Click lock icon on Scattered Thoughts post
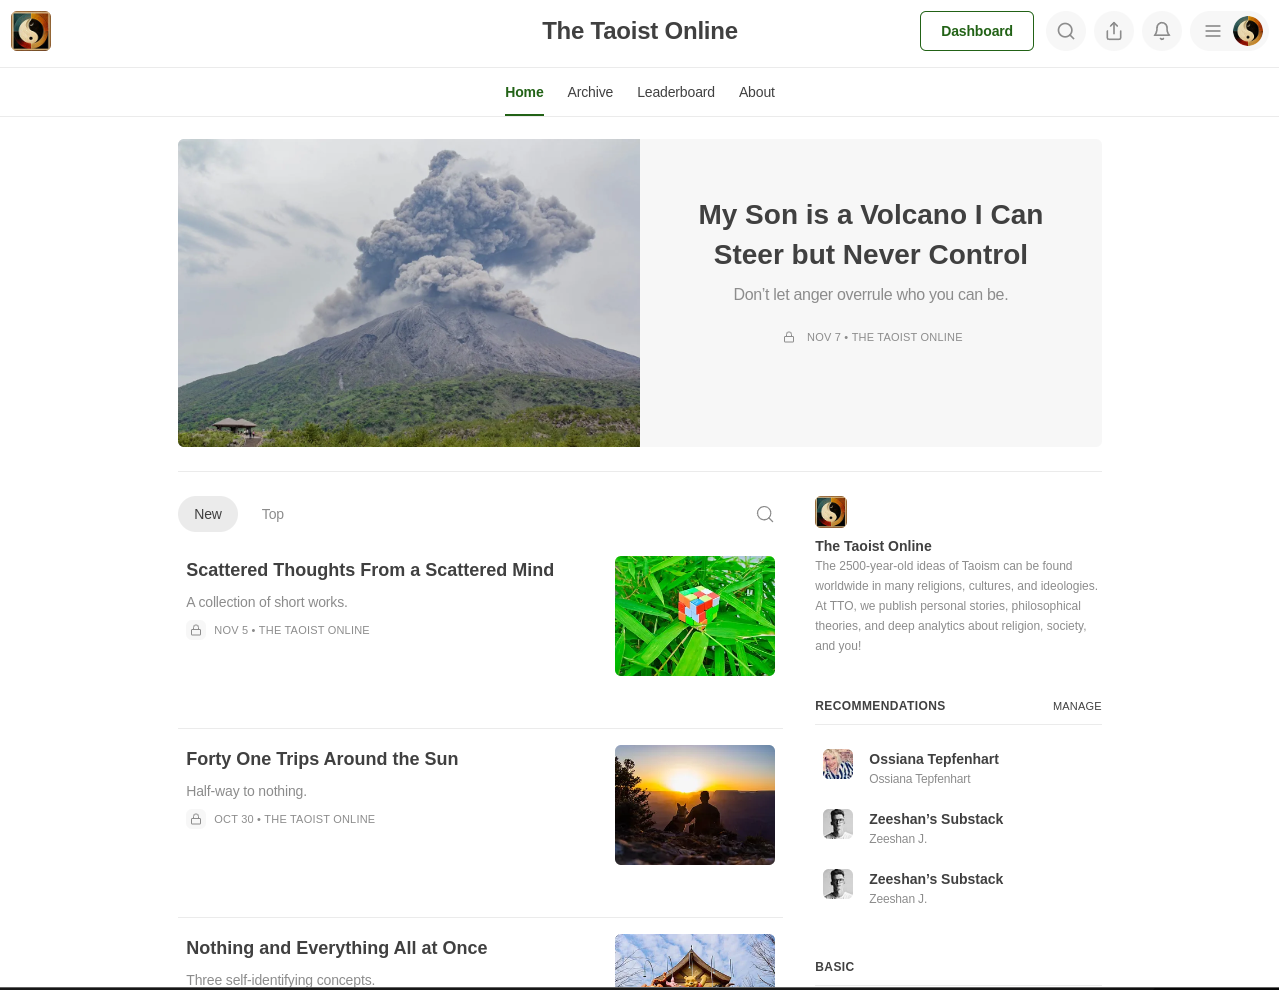Screen dimensions: 1279x990 [x=196, y=630]
